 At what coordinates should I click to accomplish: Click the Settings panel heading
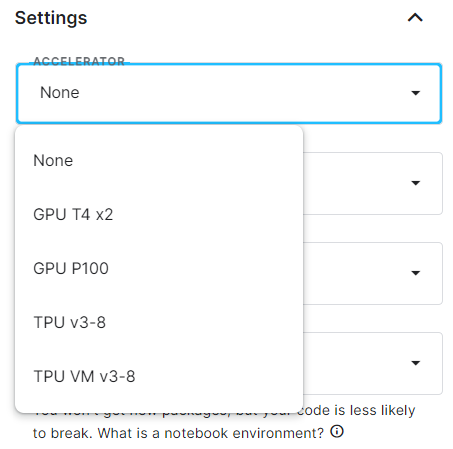51,18
